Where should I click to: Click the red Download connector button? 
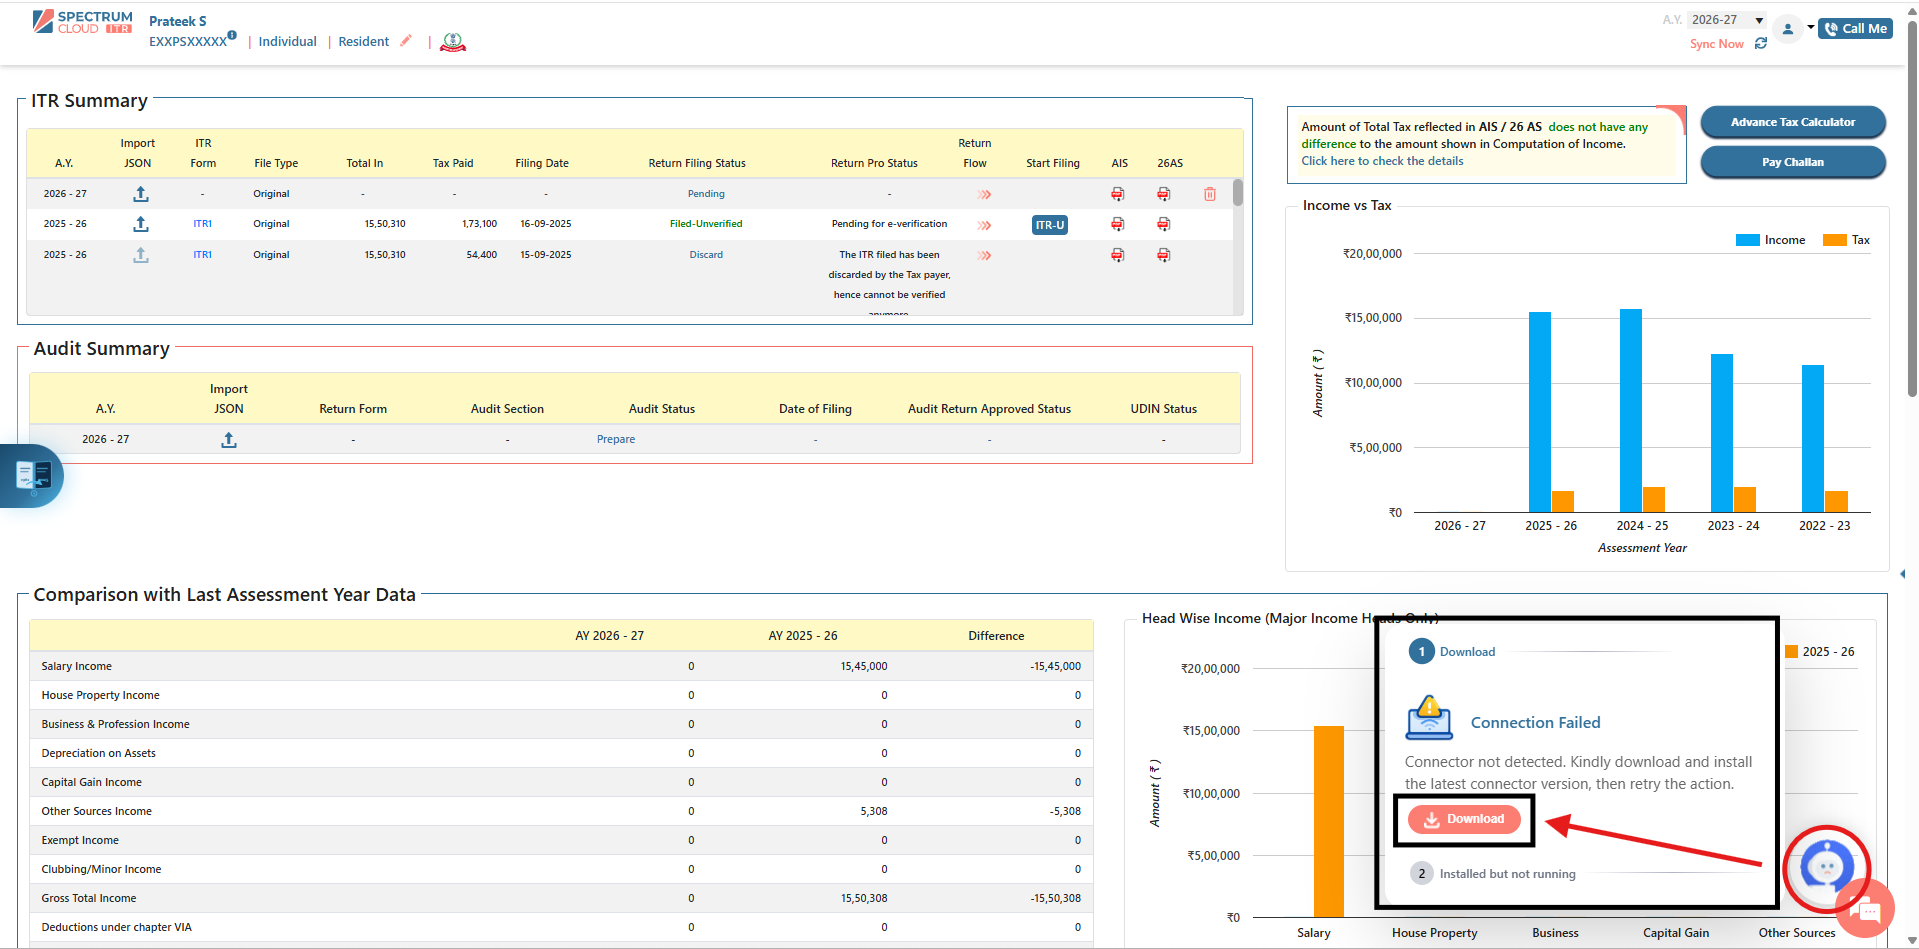(1464, 819)
